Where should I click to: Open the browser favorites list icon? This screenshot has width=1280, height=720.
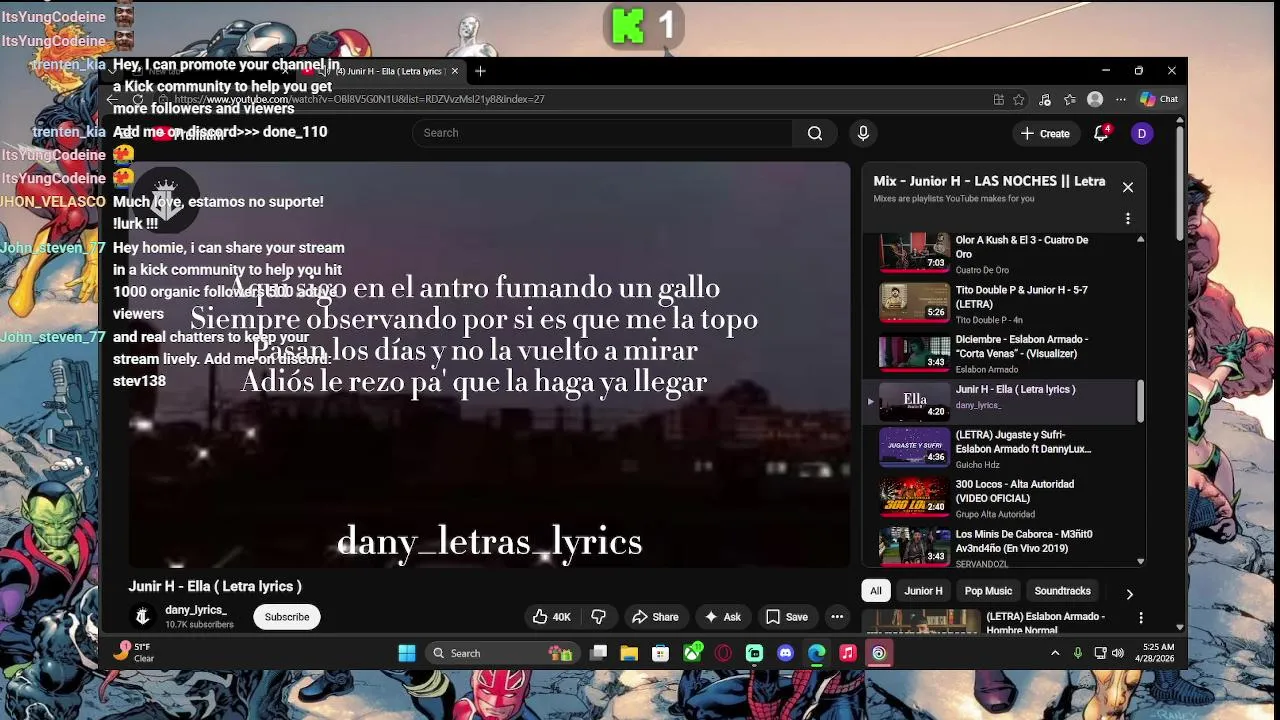pos(1070,99)
